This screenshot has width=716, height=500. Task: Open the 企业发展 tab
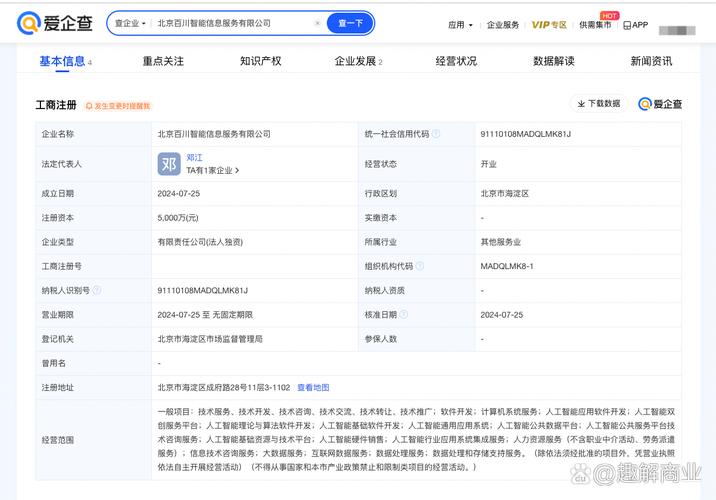(x=358, y=61)
